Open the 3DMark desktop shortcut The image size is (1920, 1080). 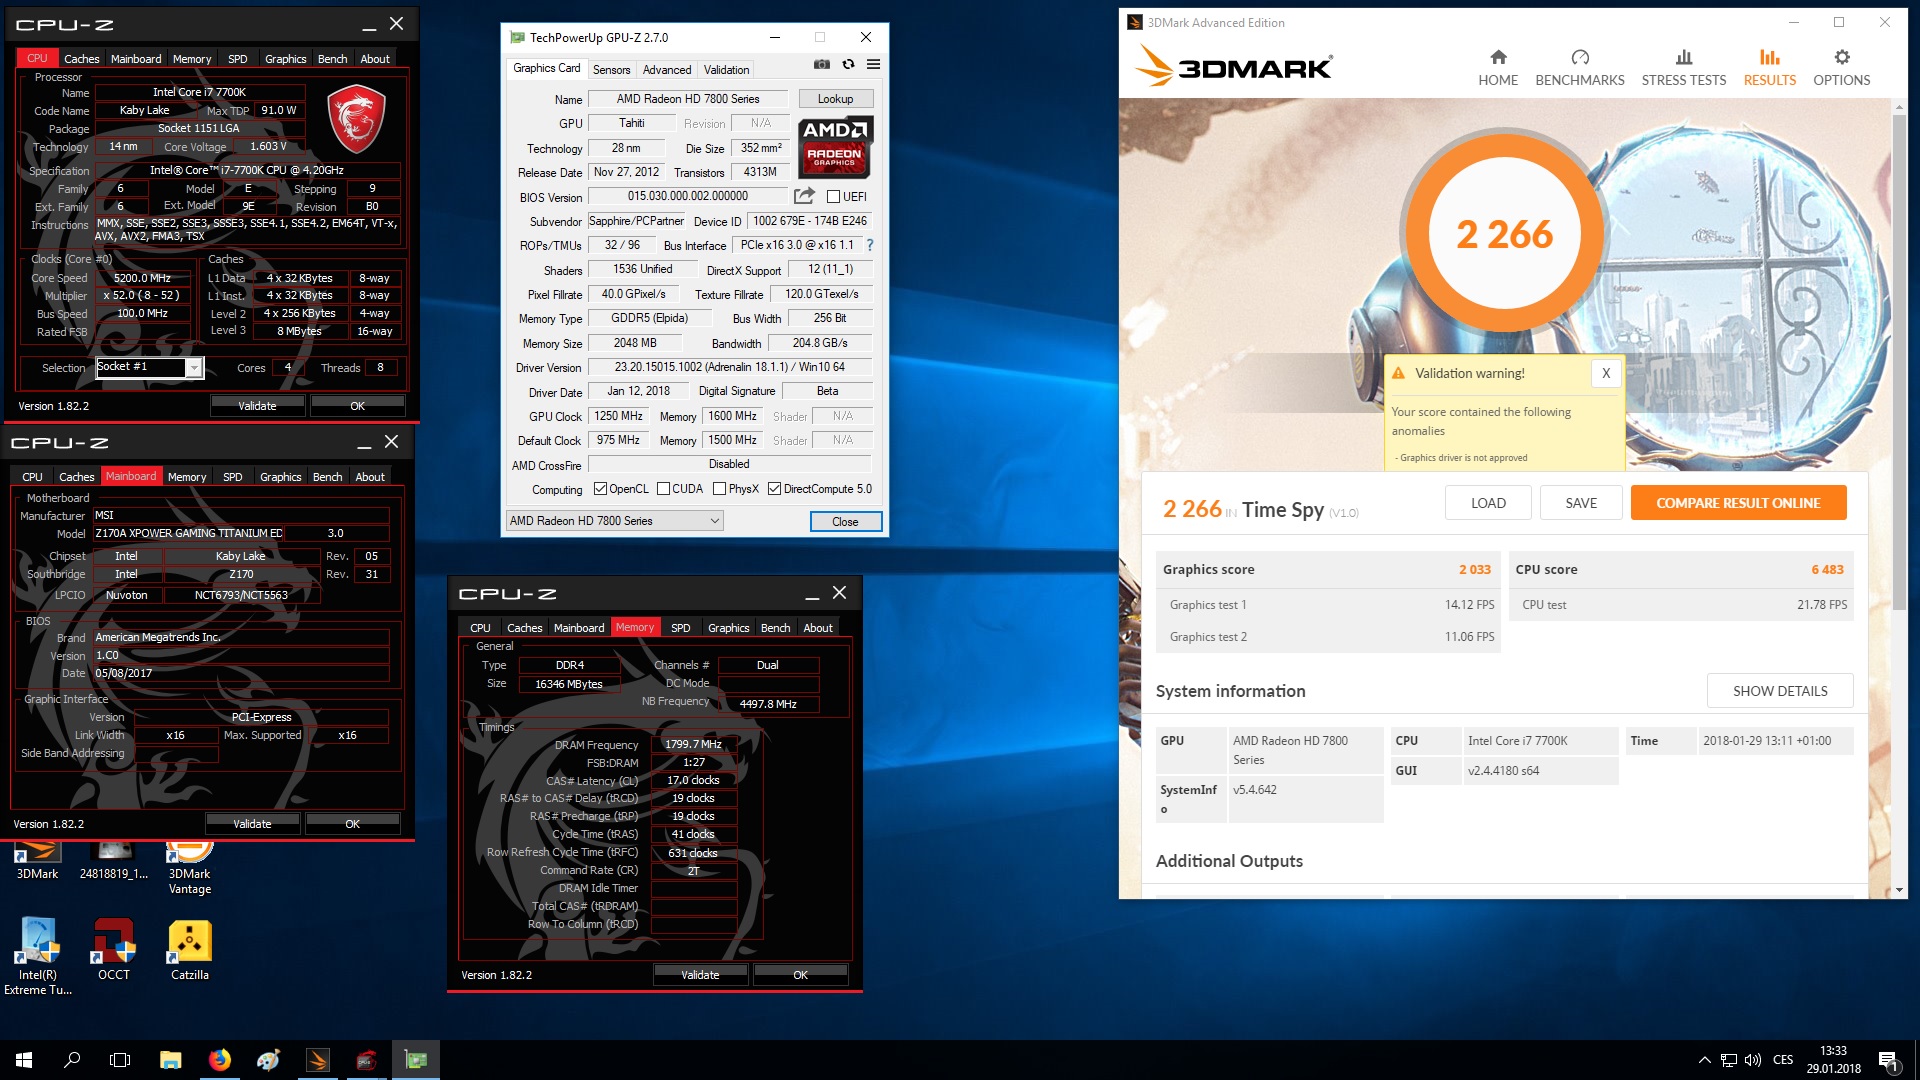37,860
